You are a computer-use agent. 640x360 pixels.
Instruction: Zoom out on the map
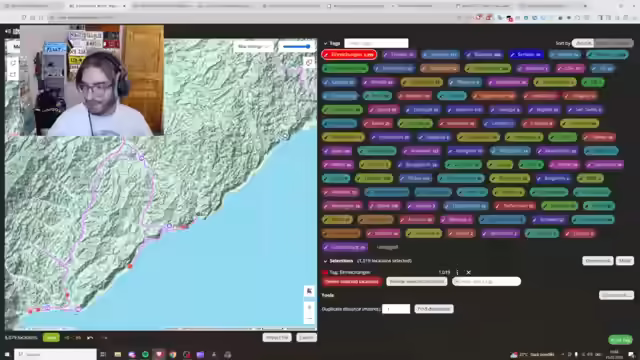click(x=309, y=318)
